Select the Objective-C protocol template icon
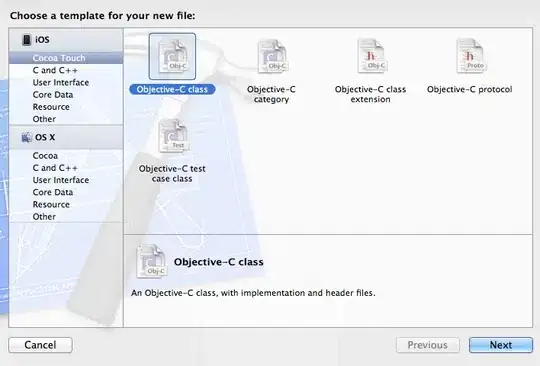The width and height of the screenshot is (540, 366). (470, 56)
